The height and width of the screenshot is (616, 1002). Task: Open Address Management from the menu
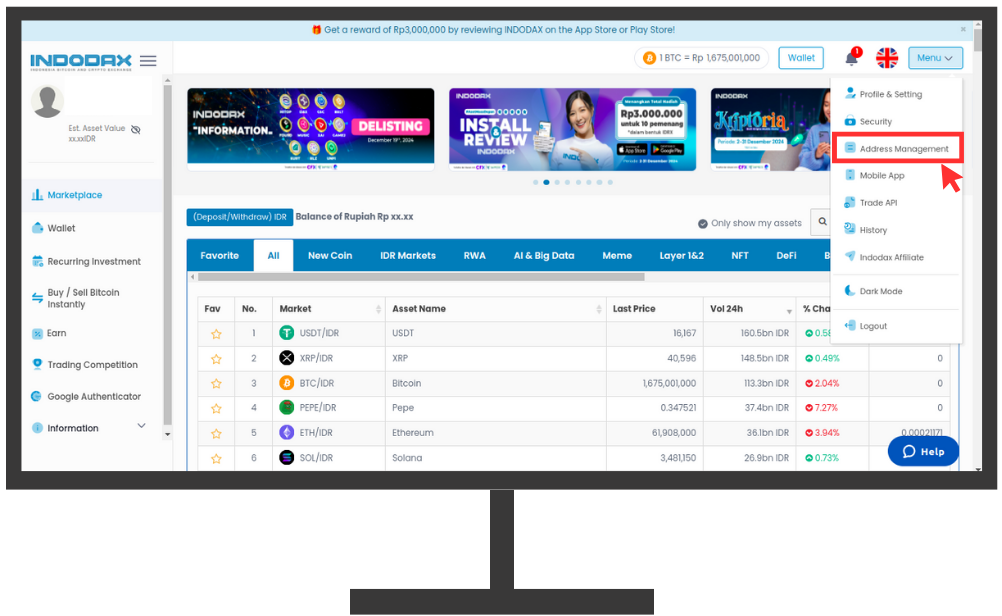click(x=897, y=148)
